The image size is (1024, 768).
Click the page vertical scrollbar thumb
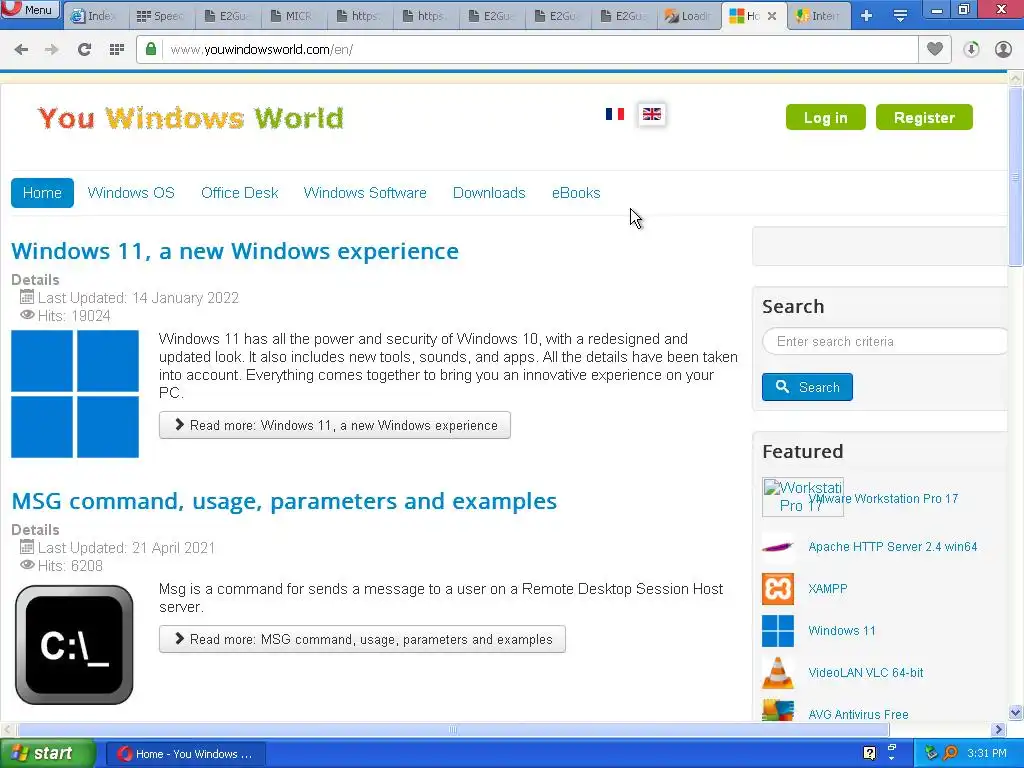[x=1016, y=176]
